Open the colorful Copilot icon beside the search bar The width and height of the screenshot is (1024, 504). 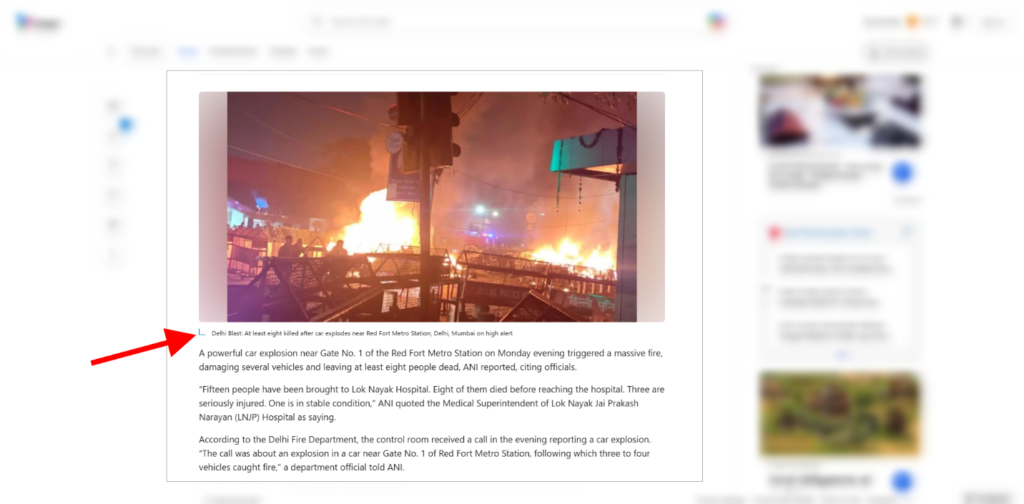click(716, 22)
